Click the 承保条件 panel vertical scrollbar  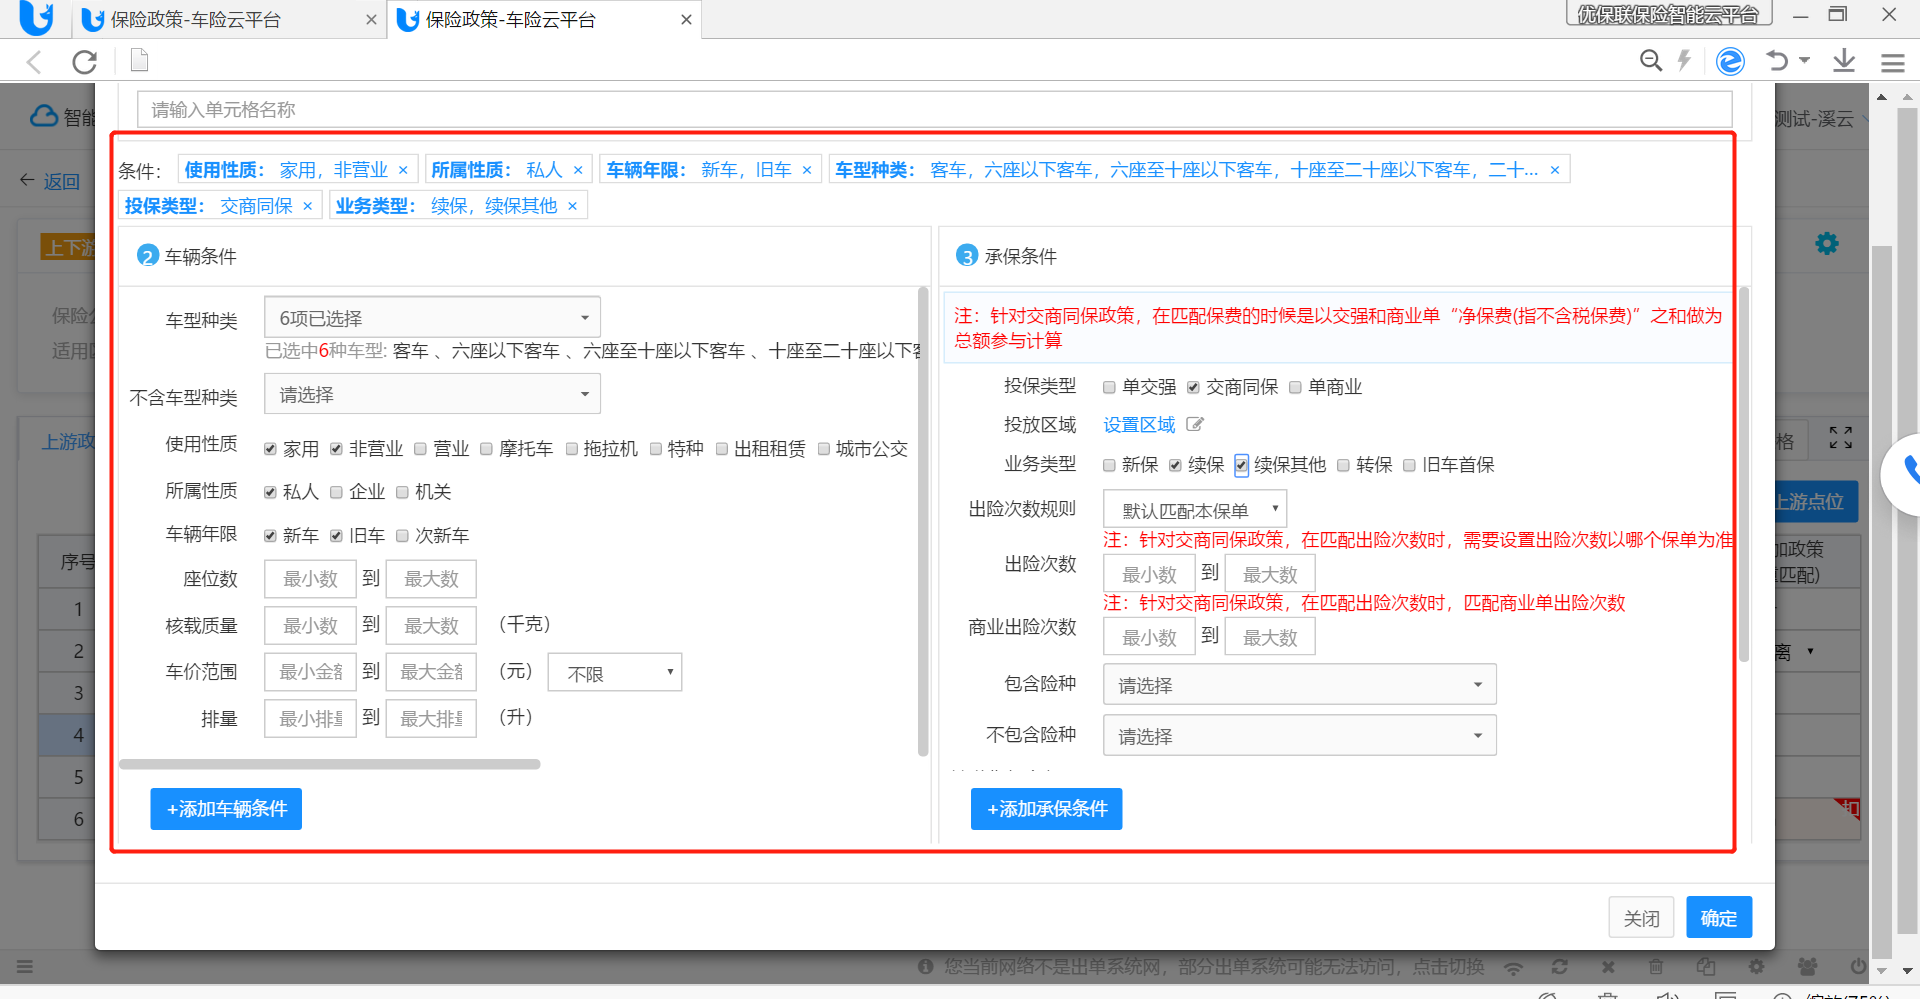(x=1744, y=475)
